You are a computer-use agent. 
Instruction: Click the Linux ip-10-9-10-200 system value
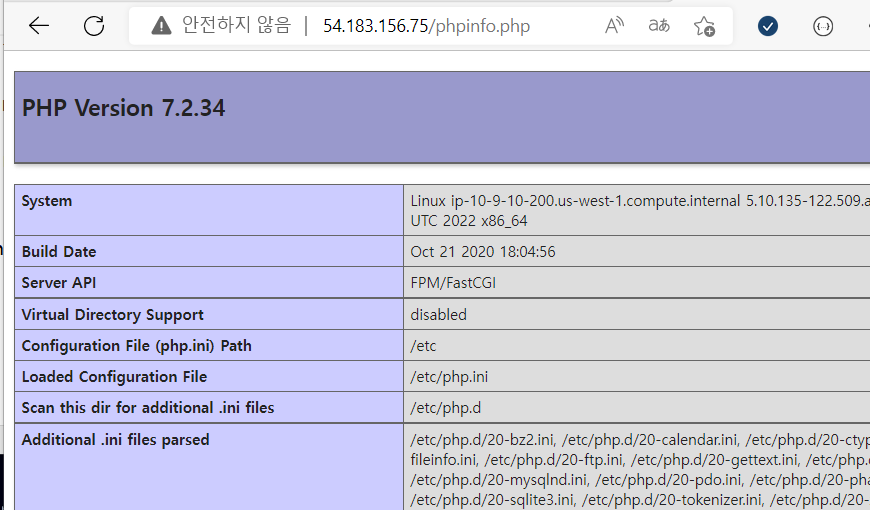pyautogui.click(x=640, y=210)
